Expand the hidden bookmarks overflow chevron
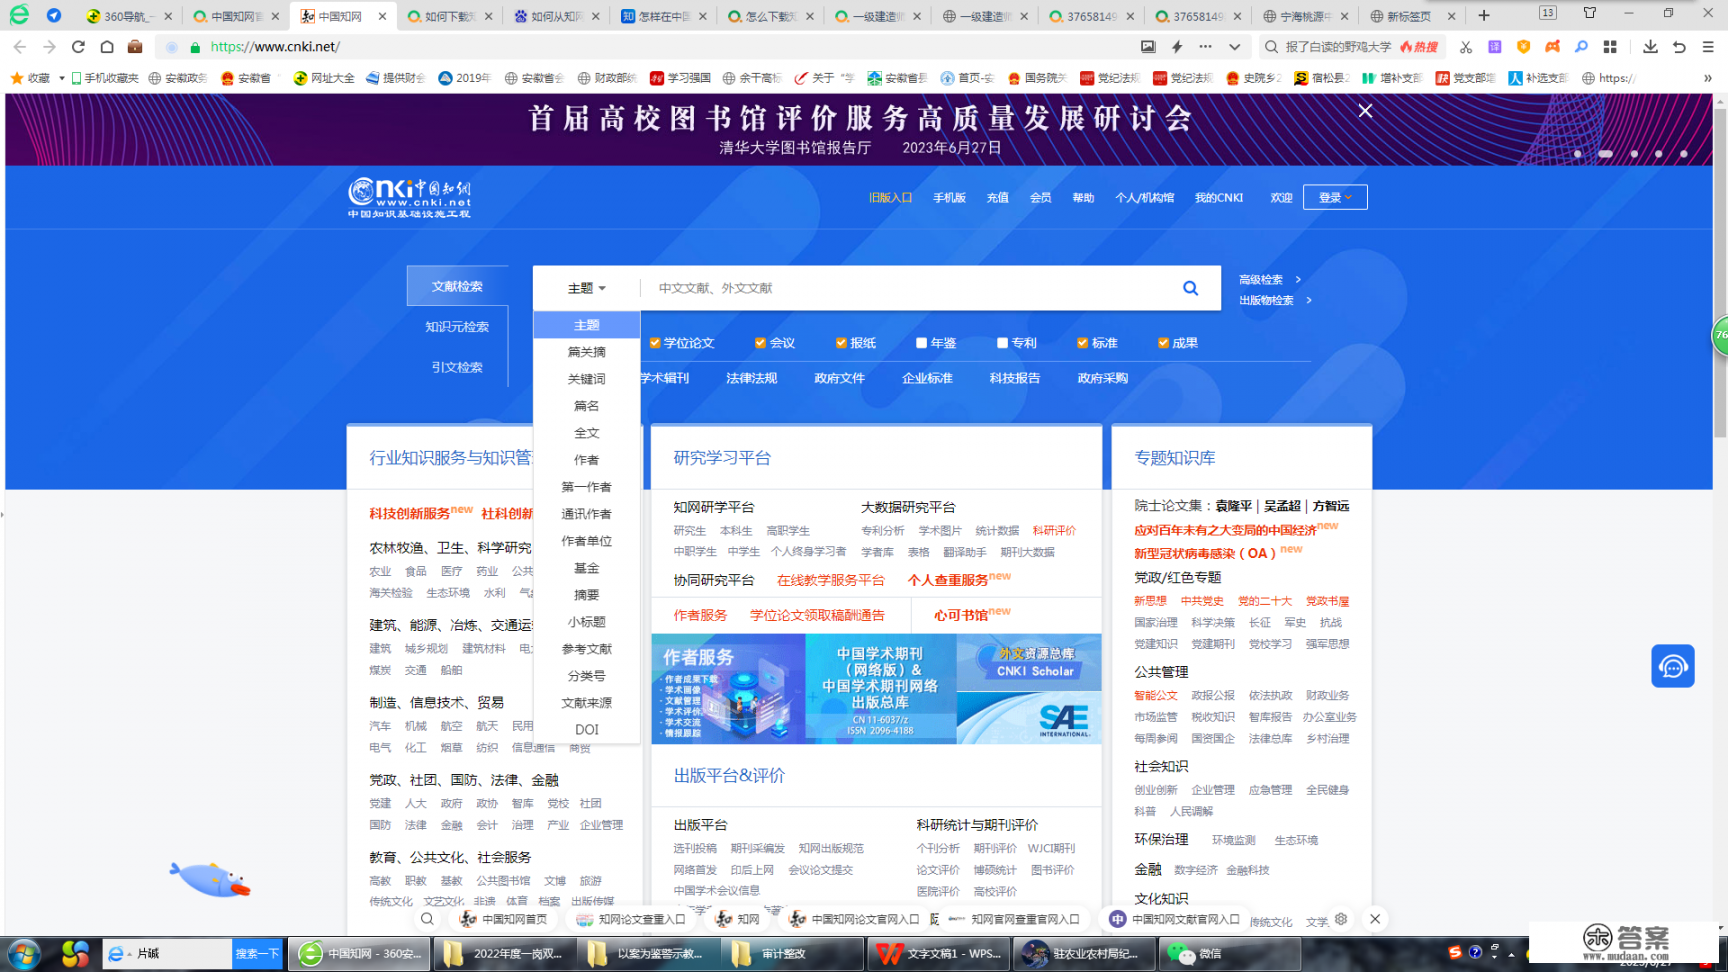Viewport: 1728px width, 972px height. [1707, 78]
